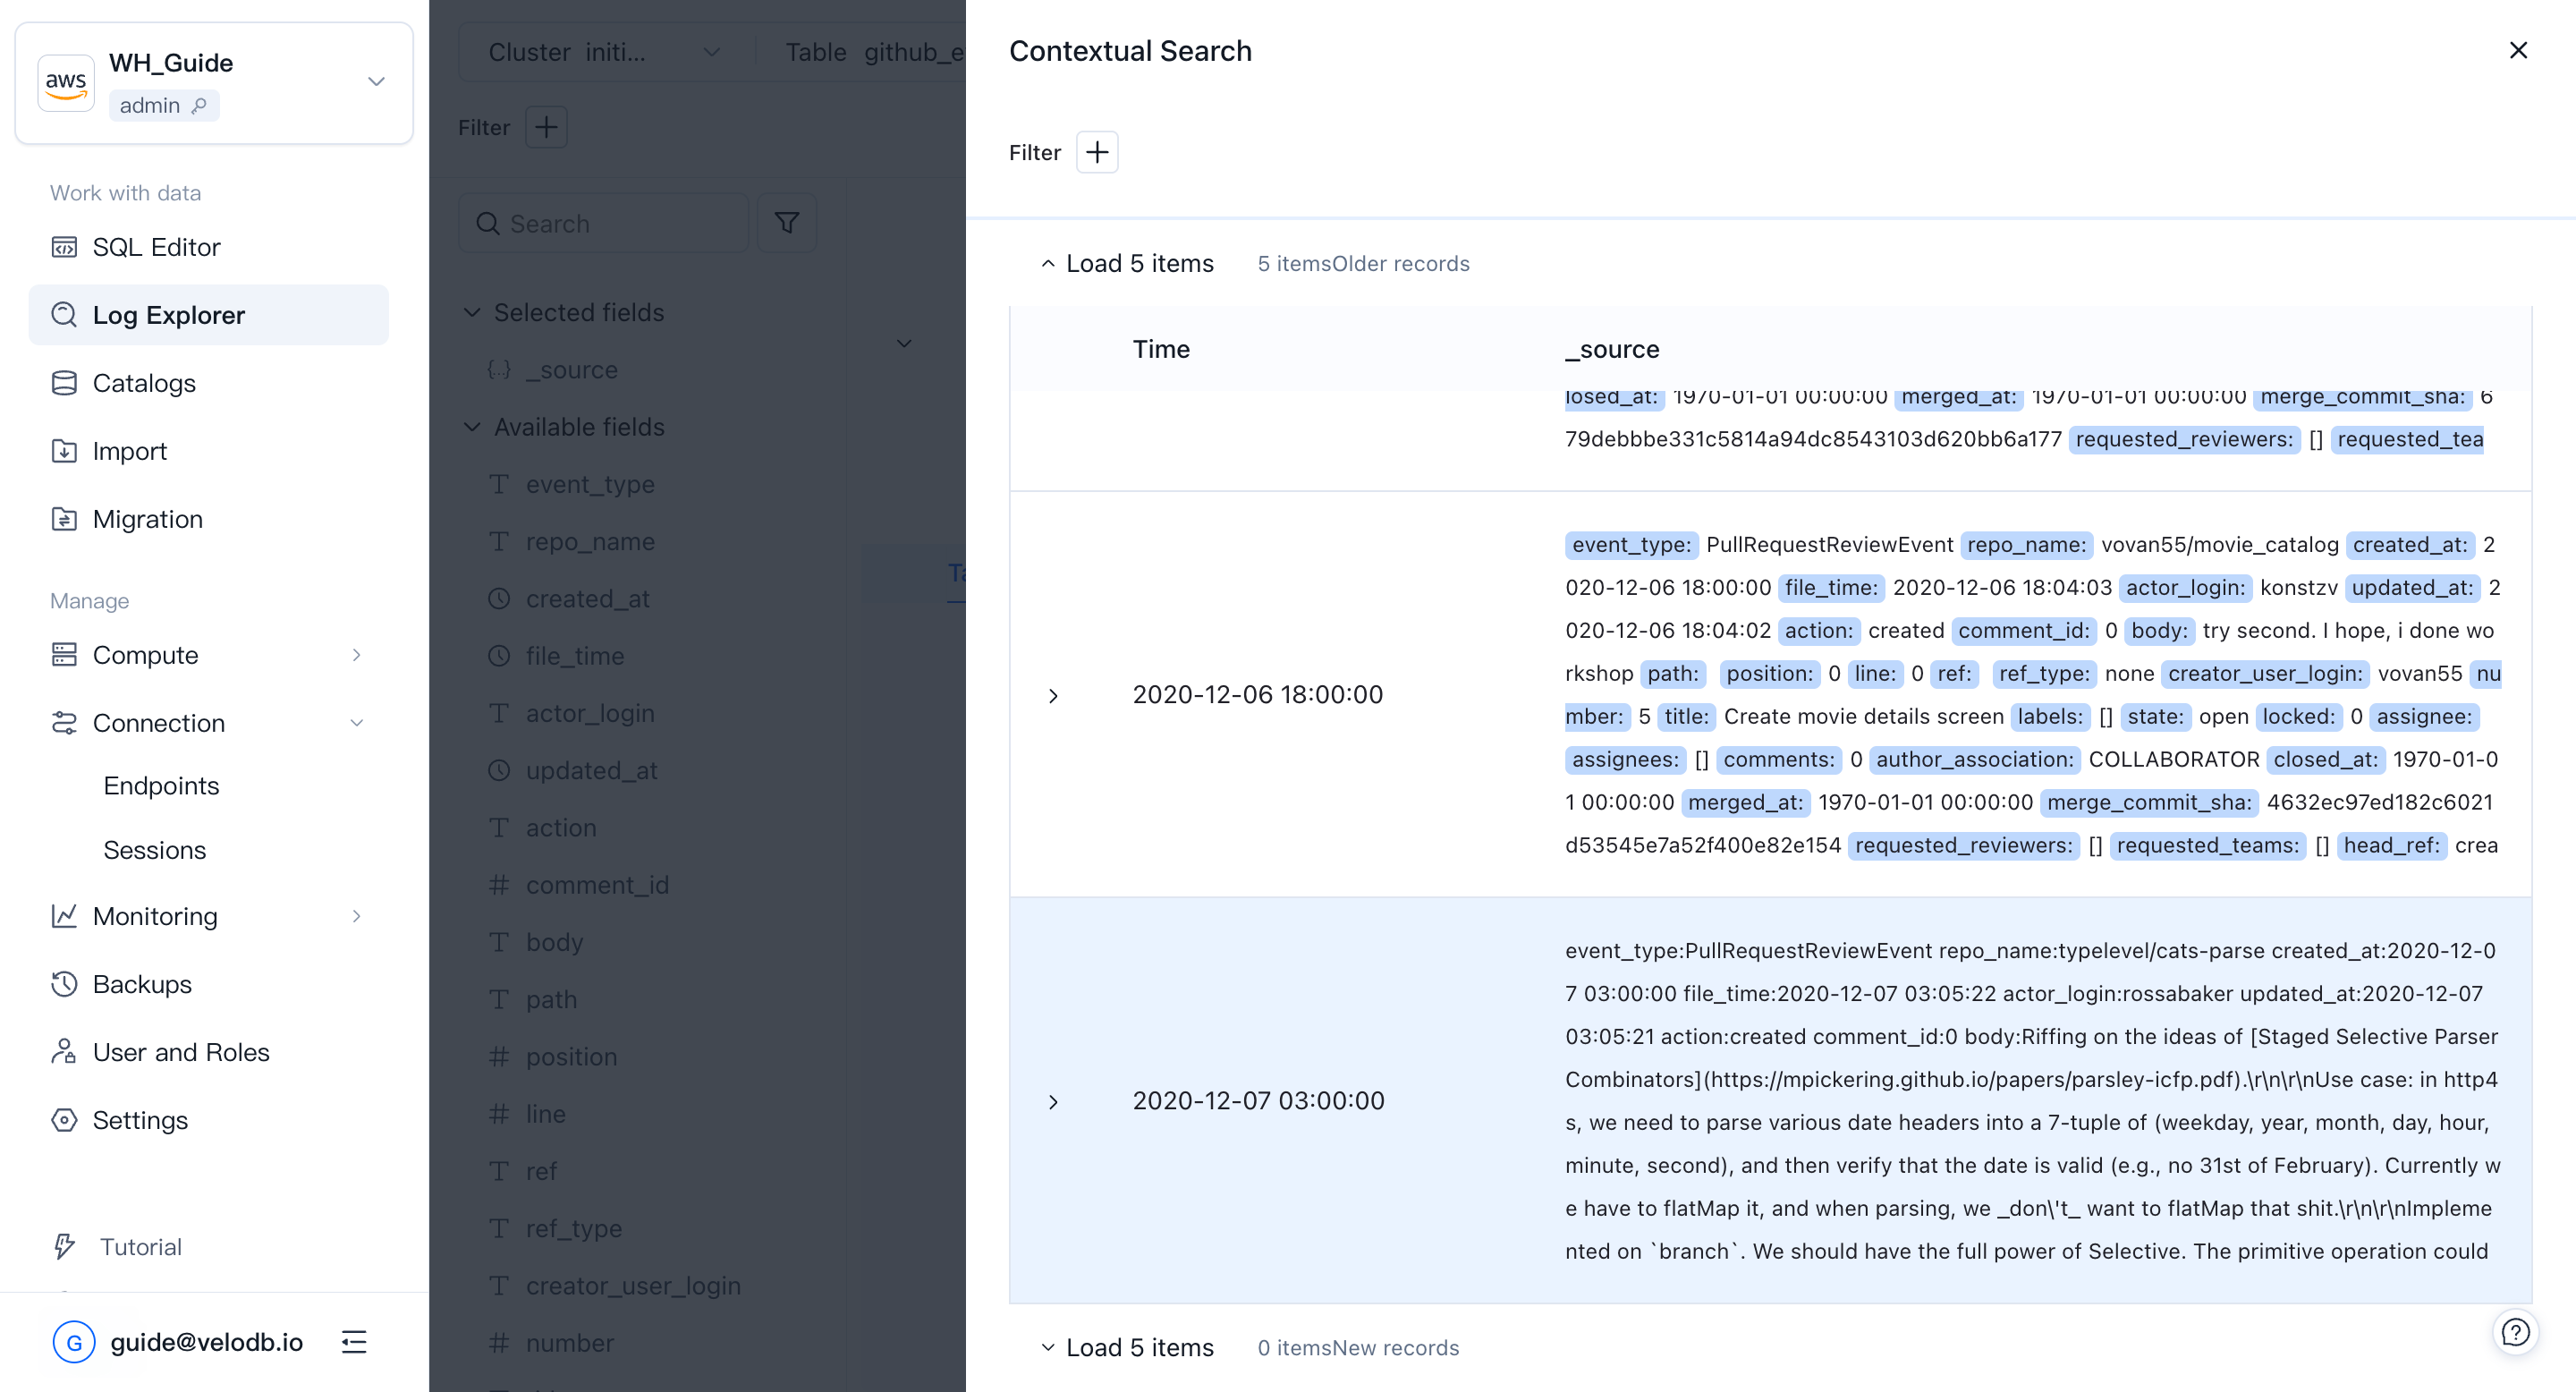The image size is (2576, 1392).
Task: Launch the Tutorial
Action: 140,1247
